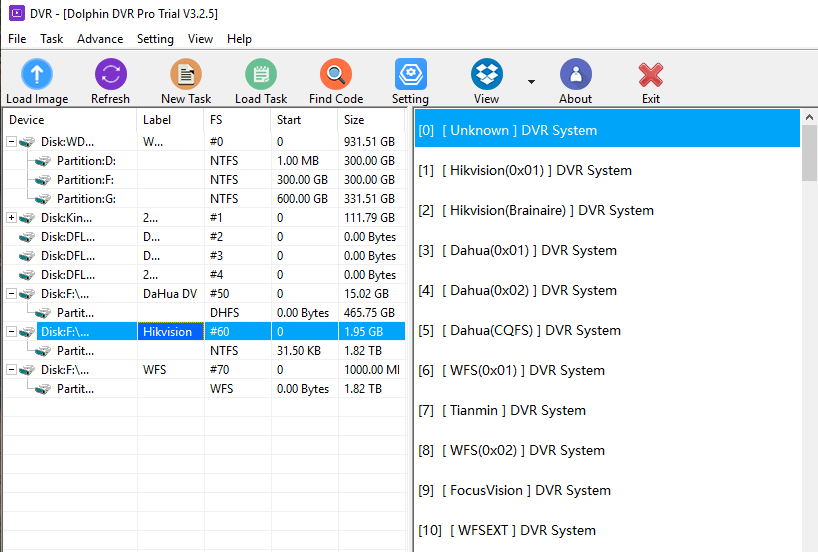Click the disk icon of the #2 disk row

[x=27, y=237]
